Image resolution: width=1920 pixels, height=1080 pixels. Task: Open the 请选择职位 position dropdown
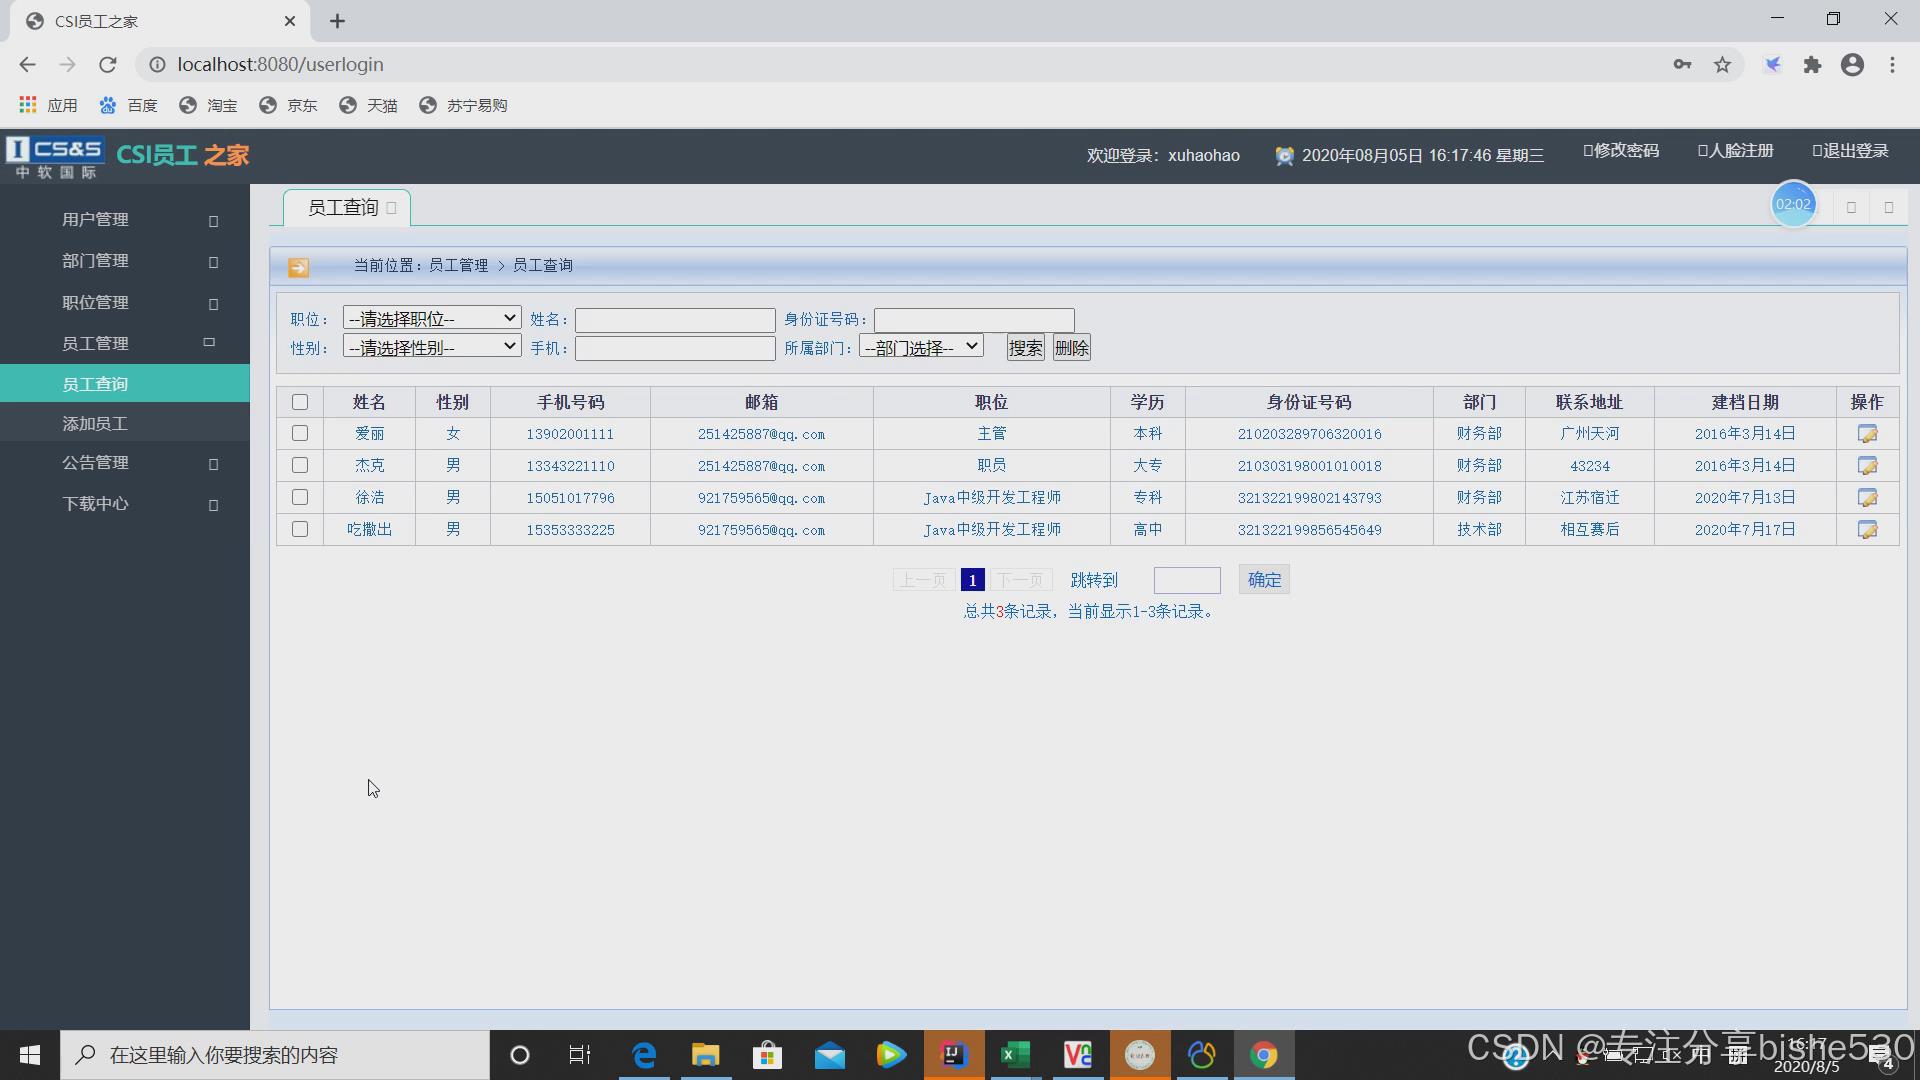[431, 318]
